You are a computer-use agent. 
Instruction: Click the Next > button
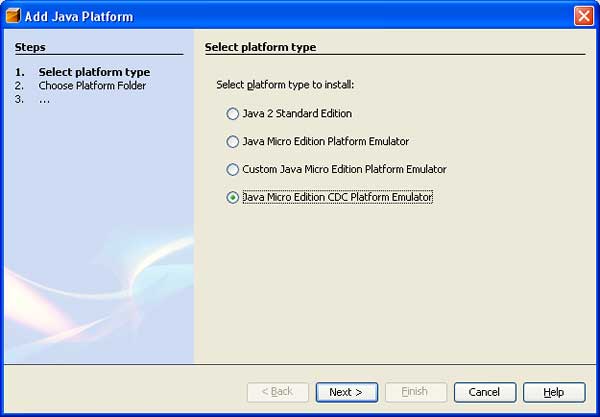[x=347, y=392]
